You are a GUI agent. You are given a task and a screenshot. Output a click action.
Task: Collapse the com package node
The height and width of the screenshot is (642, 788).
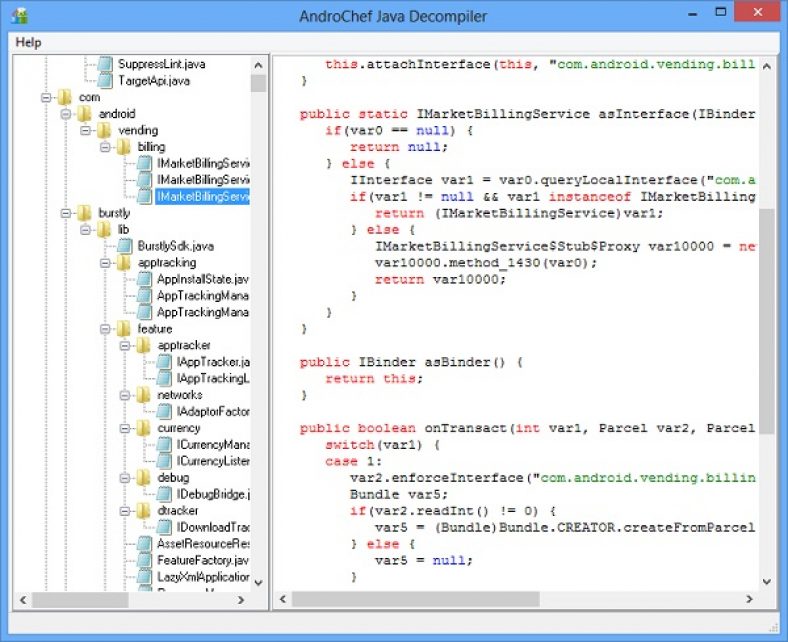click(46, 97)
